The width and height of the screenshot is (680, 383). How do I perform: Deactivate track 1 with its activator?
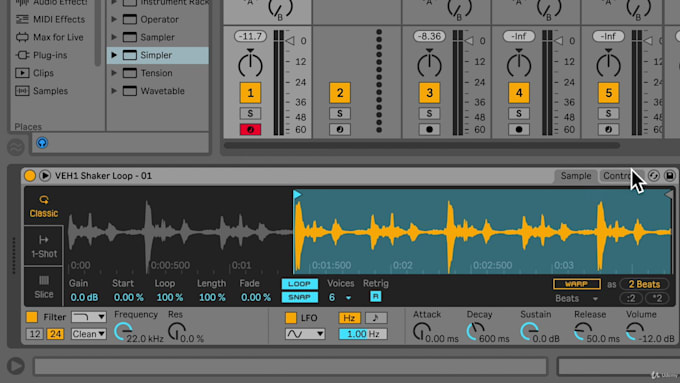pos(250,93)
